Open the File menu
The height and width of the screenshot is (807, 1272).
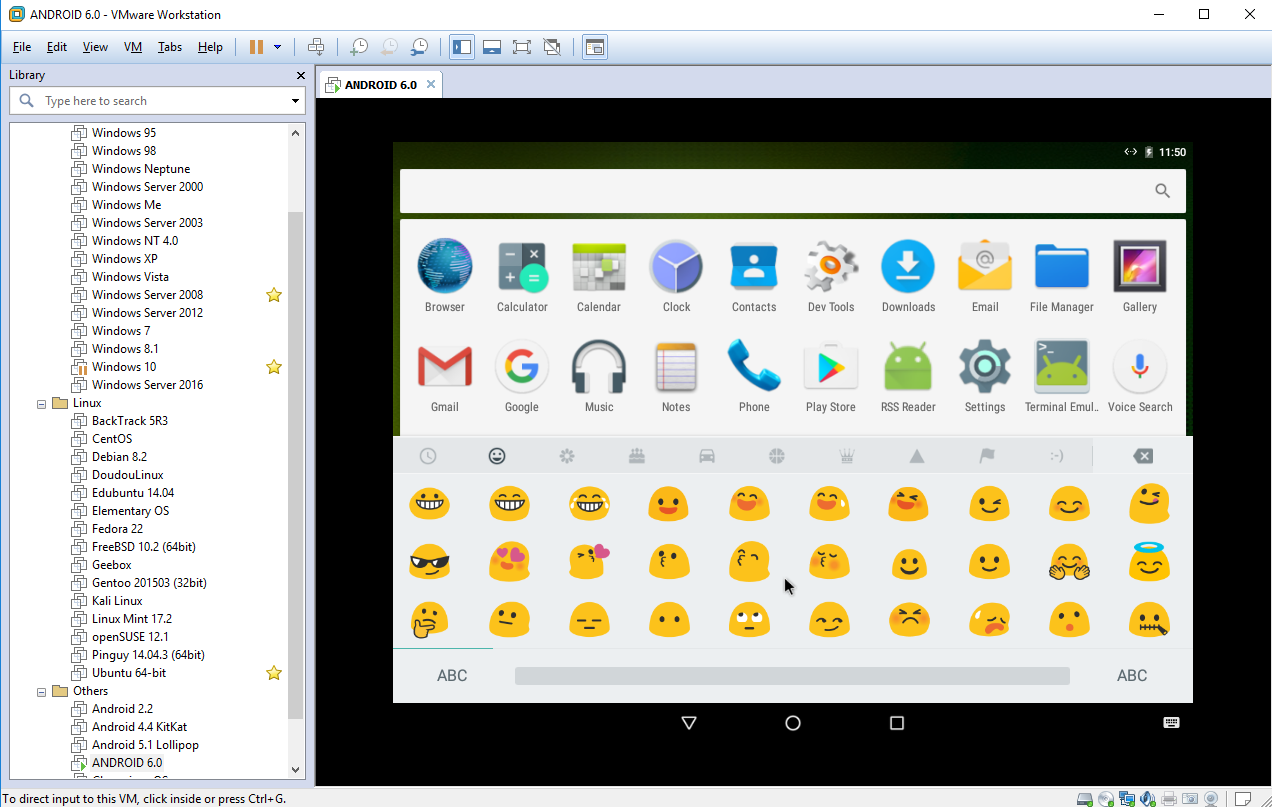coord(22,47)
